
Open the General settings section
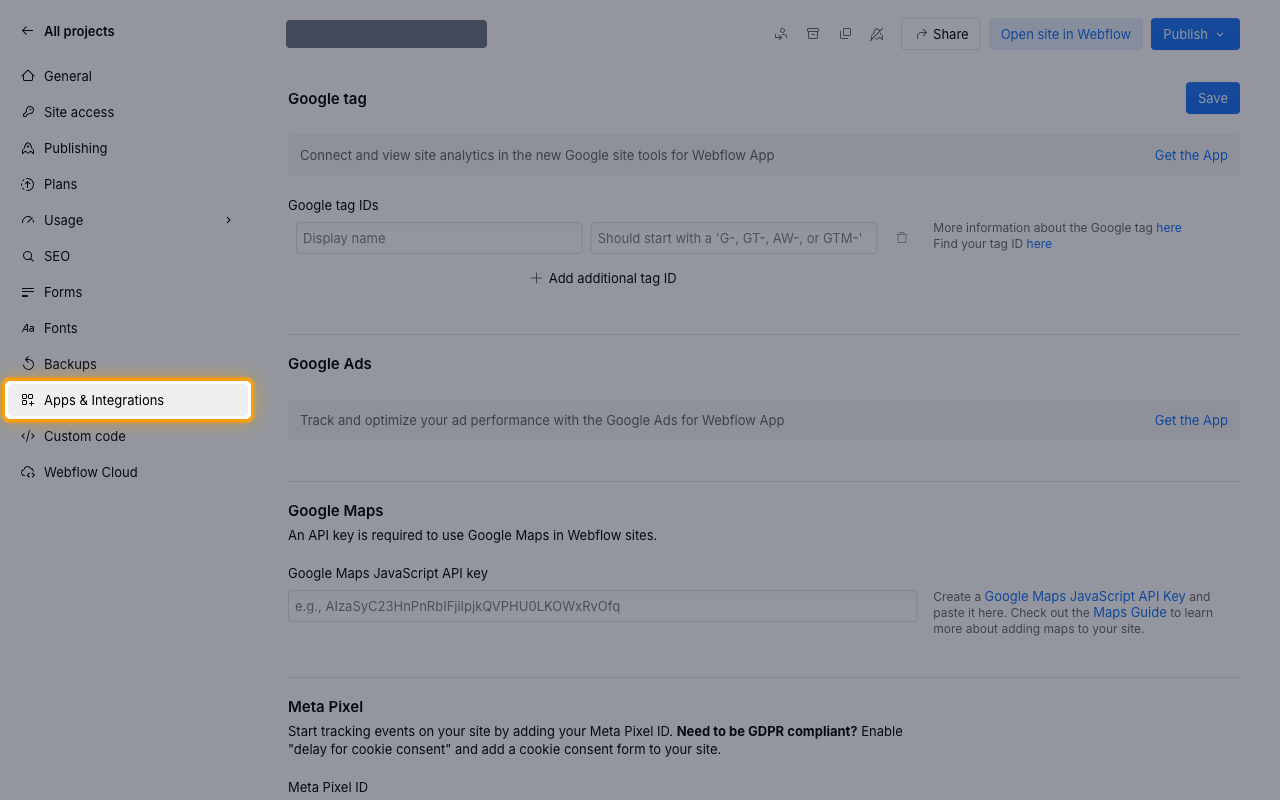click(128, 76)
